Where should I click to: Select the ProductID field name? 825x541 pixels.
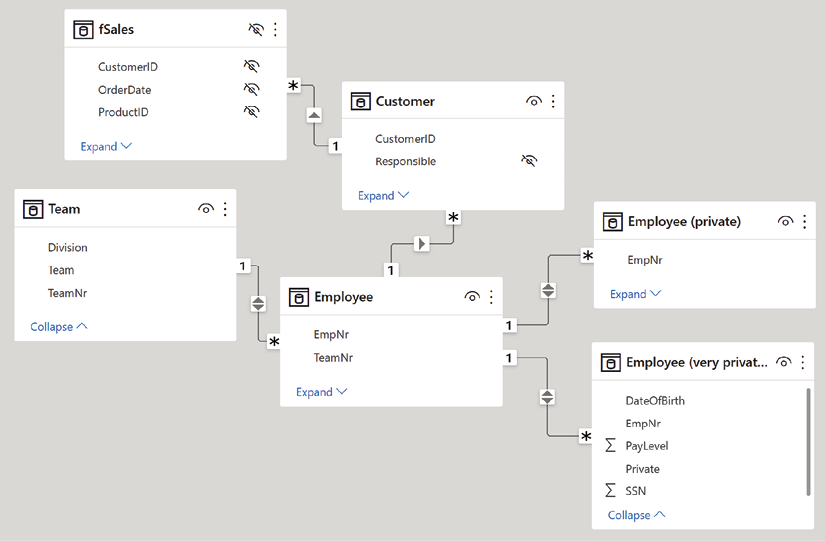click(x=123, y=112)
